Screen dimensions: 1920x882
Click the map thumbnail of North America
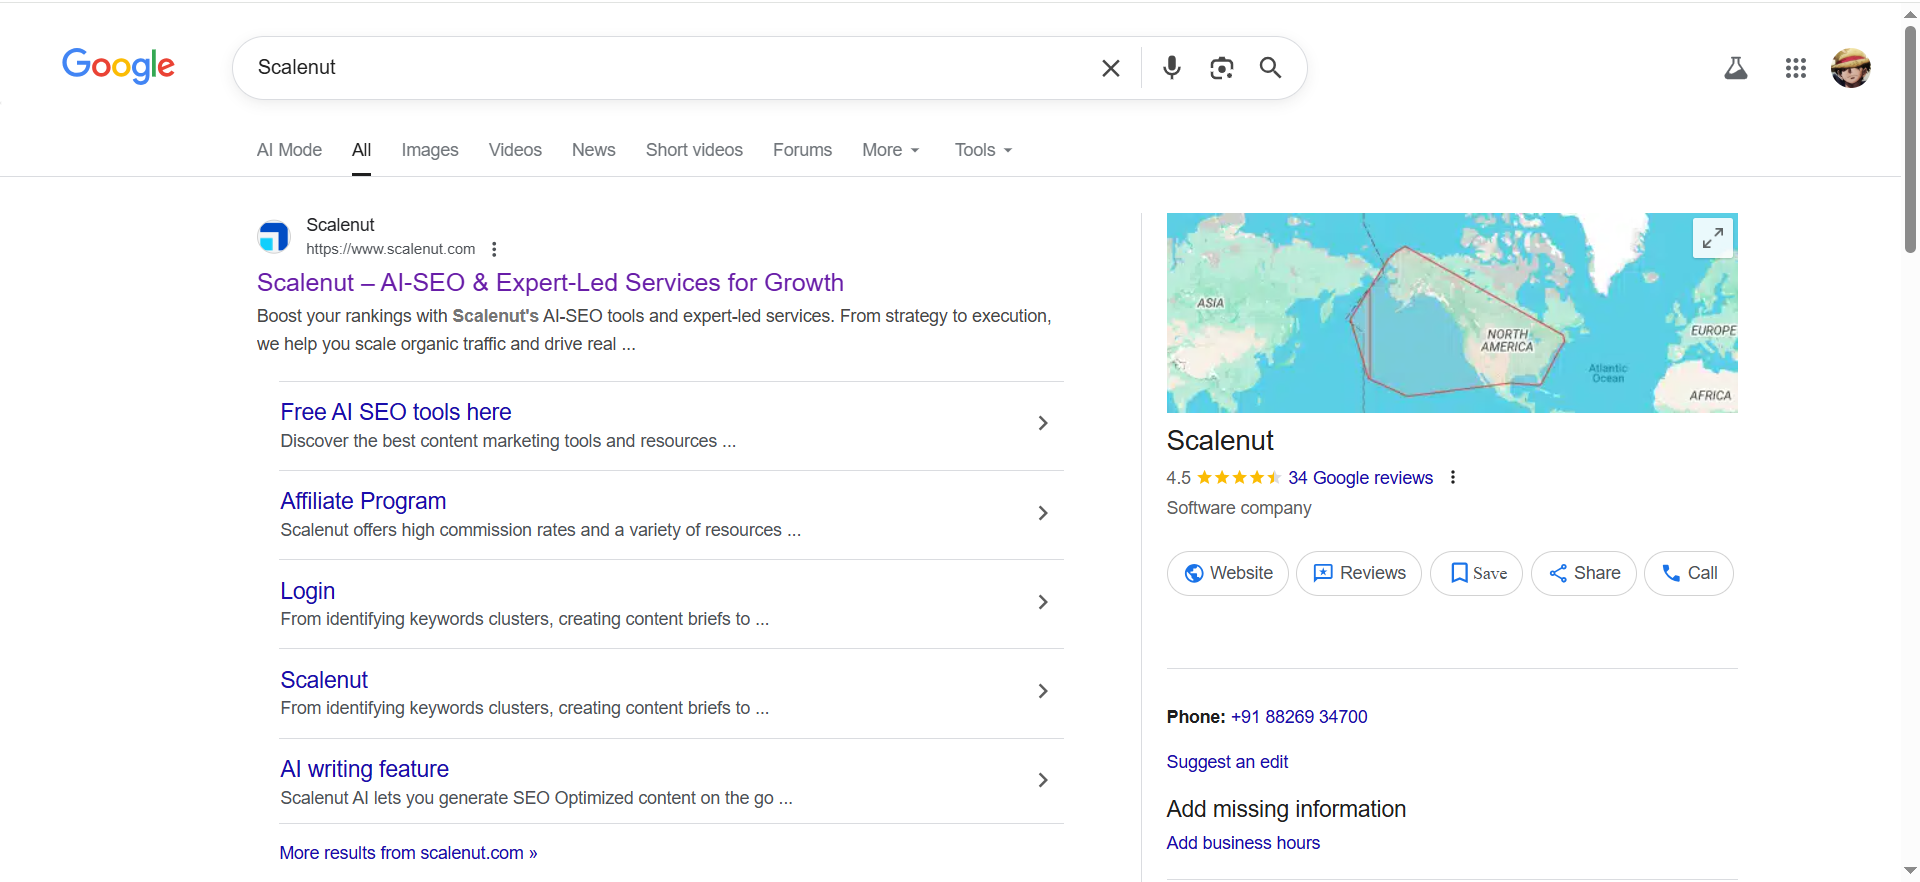[x=1452, y=313]
